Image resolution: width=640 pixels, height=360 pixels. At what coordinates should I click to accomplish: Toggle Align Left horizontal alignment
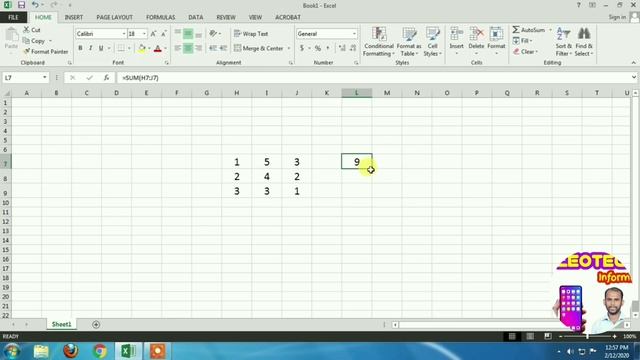(178, 48)
